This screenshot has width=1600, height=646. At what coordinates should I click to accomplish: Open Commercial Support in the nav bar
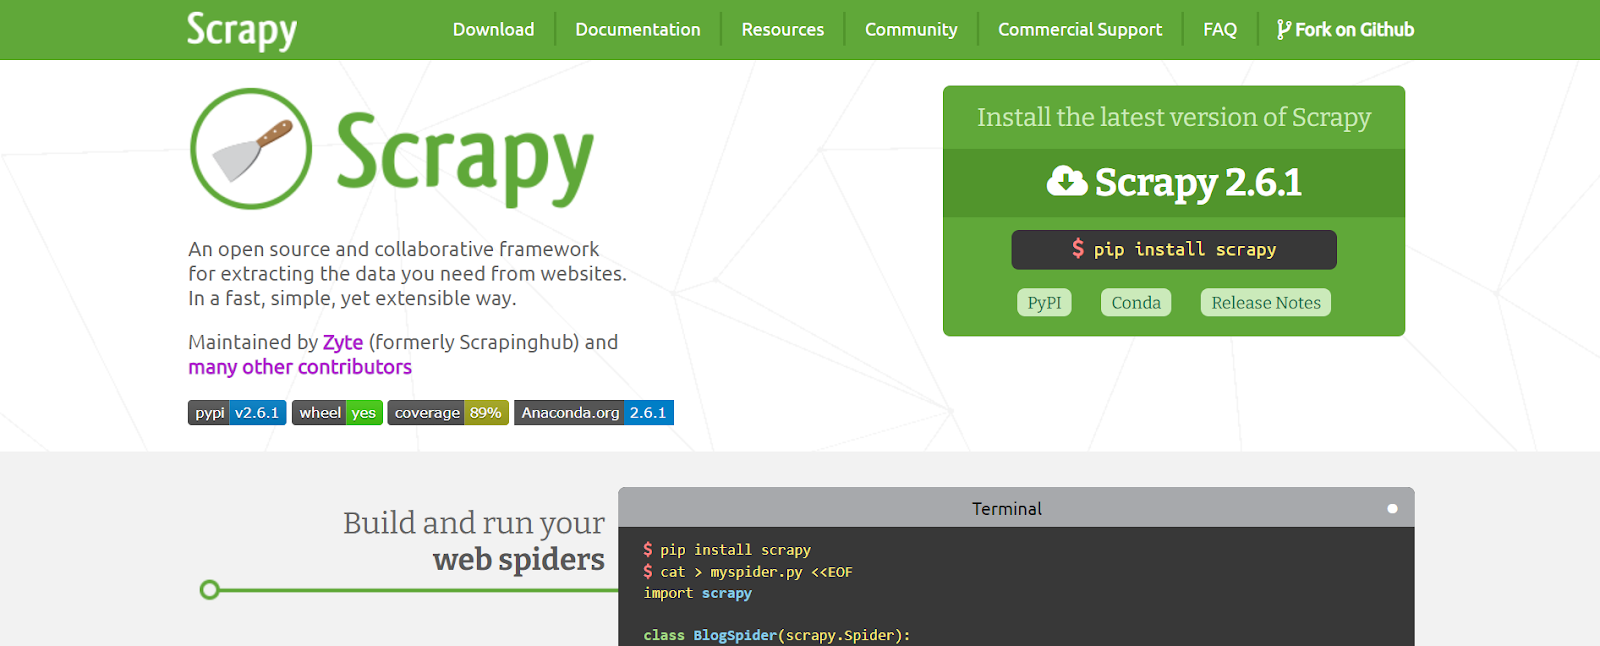(x=1080, y=30)
